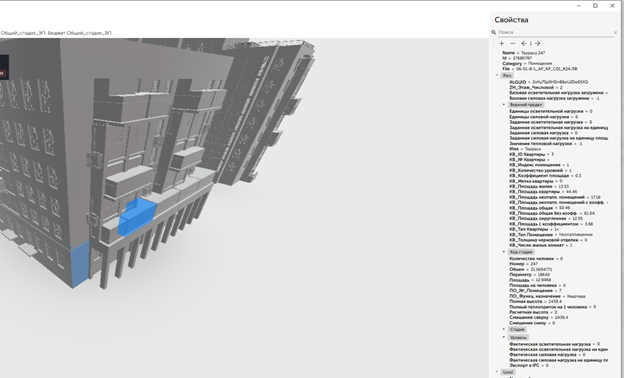Viewport: 624px width, 378px height.
Task: Select the 'Периметр' property row
Action: (530, 275)
